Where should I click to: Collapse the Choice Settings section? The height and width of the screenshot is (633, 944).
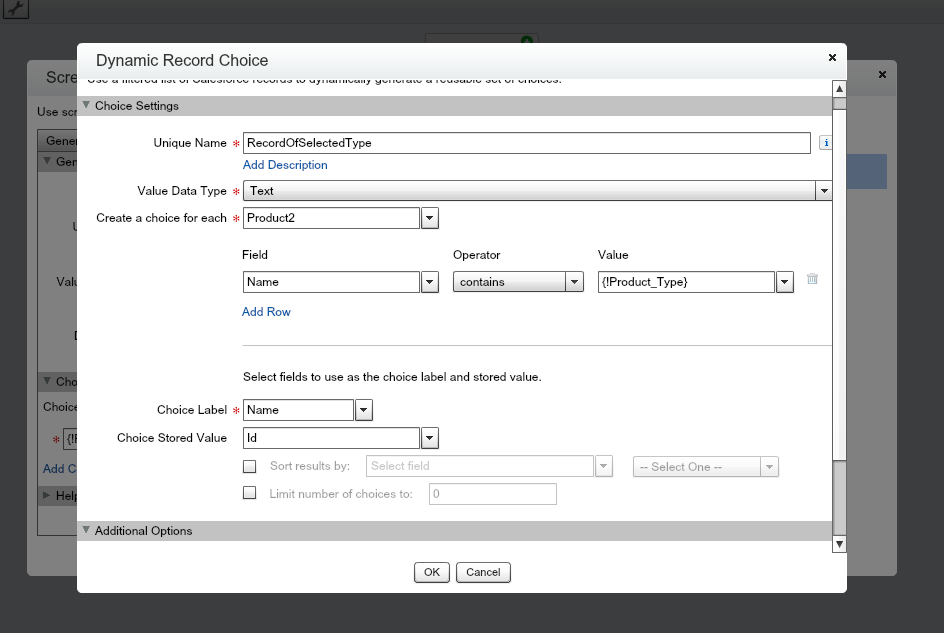click(87, 106)
